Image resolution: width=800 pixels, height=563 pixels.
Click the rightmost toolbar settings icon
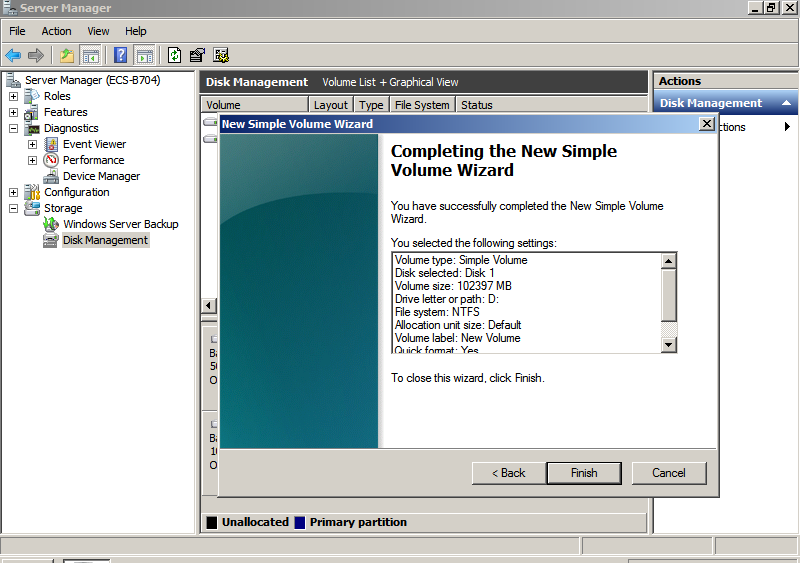click(221, 55)
